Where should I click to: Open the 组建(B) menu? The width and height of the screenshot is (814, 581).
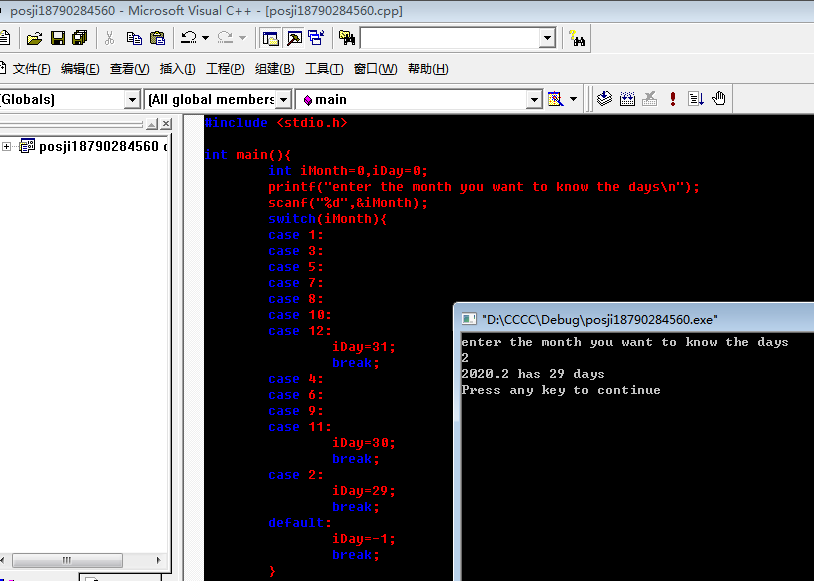[x=275, y=69]
